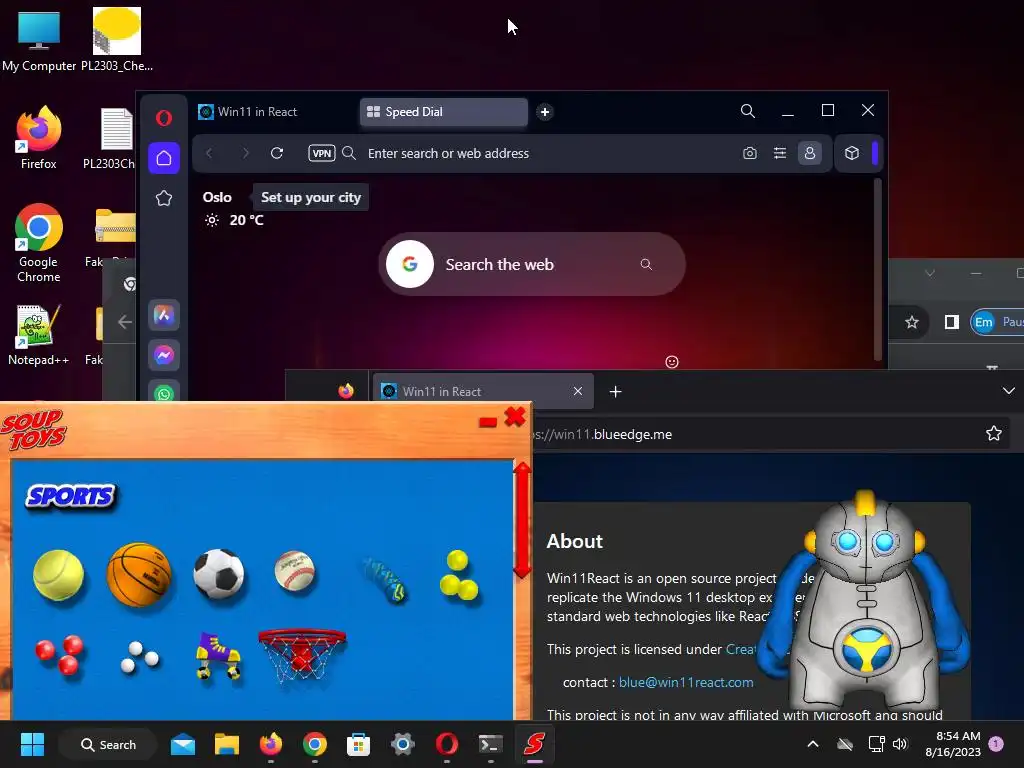Take snapshot with Opera camera icon
Viewport: 1024px width, 768px height.
click(x=750, y=153)
